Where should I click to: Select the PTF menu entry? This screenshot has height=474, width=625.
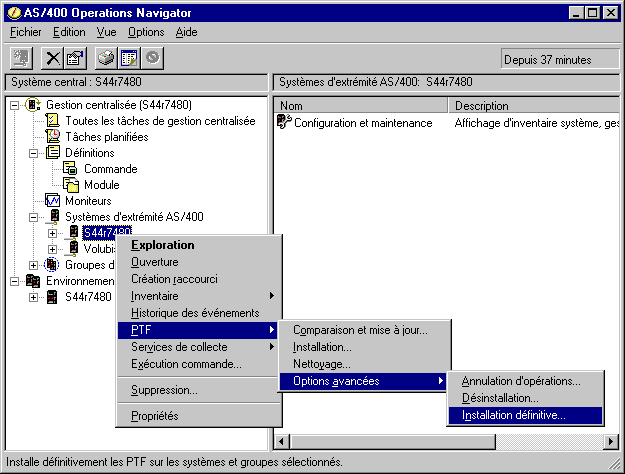point(198,330)
